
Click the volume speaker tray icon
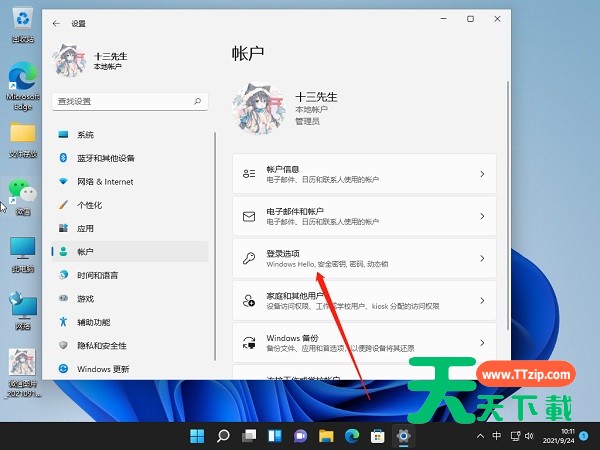click(x=530, y=436)
